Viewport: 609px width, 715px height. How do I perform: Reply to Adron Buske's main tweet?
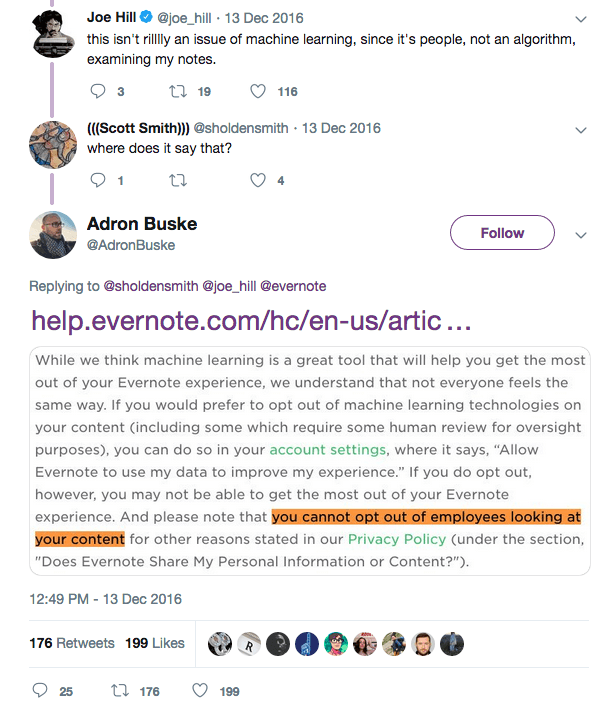pyautogui.click(x=41, y=690)
